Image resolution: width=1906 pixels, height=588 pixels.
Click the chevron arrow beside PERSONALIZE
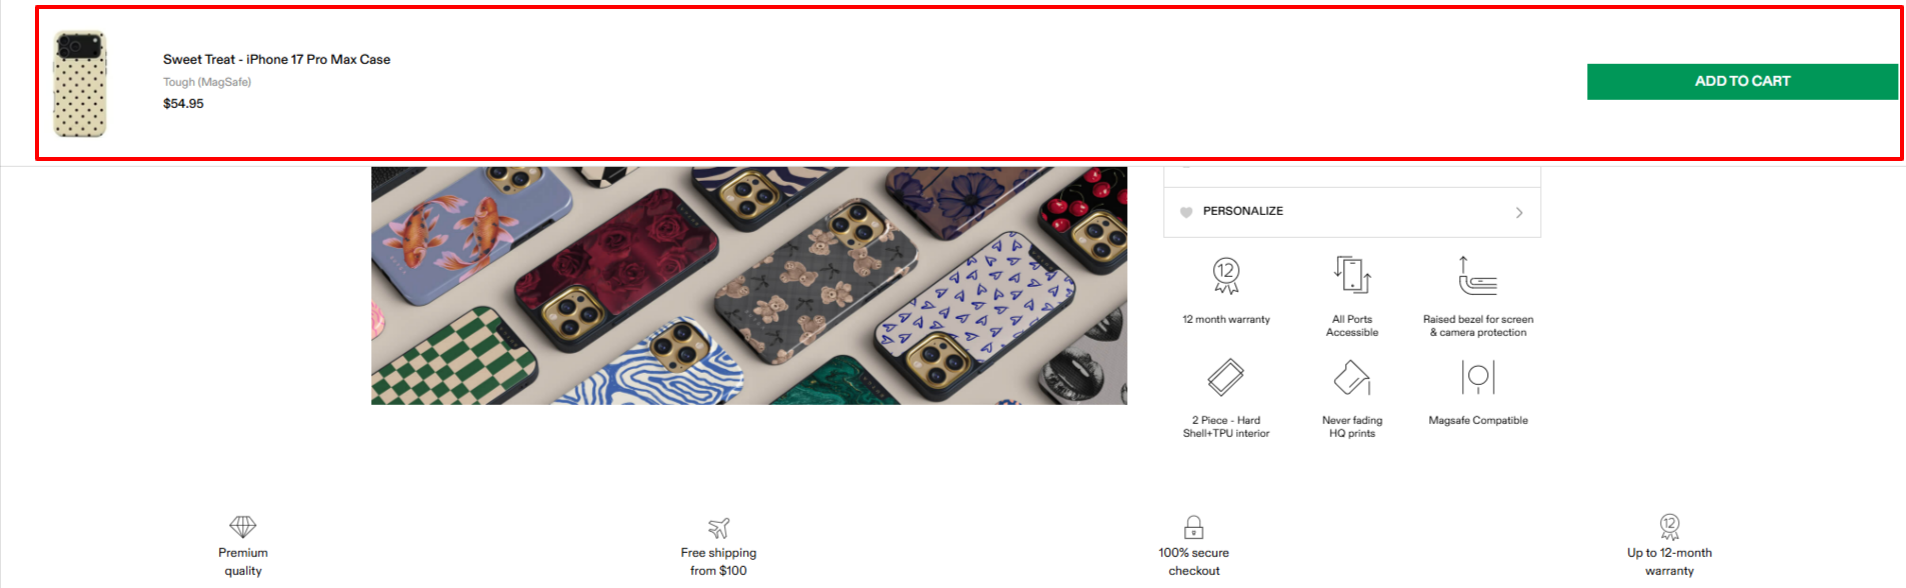pyautogui.click(x=1519, y=212)
